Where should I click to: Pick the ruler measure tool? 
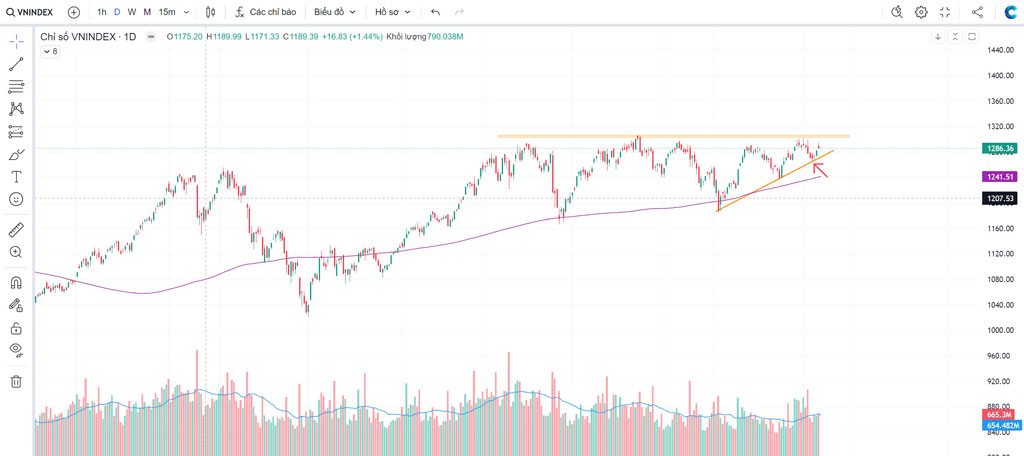point(16,229)
